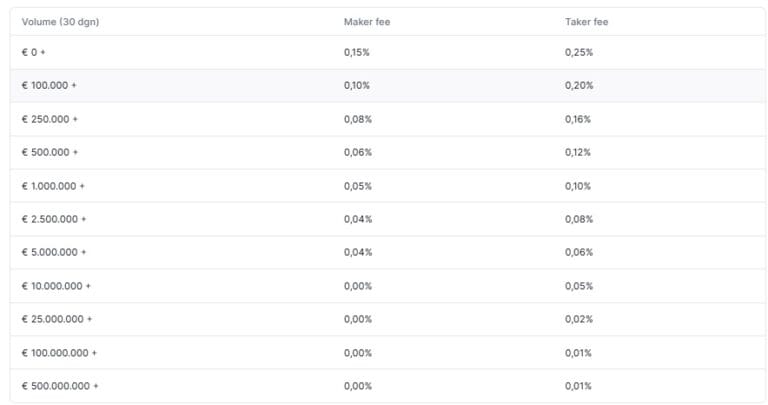Click the 0,02% taker fee value
The image size is (768, 405).
click(578, 319)
